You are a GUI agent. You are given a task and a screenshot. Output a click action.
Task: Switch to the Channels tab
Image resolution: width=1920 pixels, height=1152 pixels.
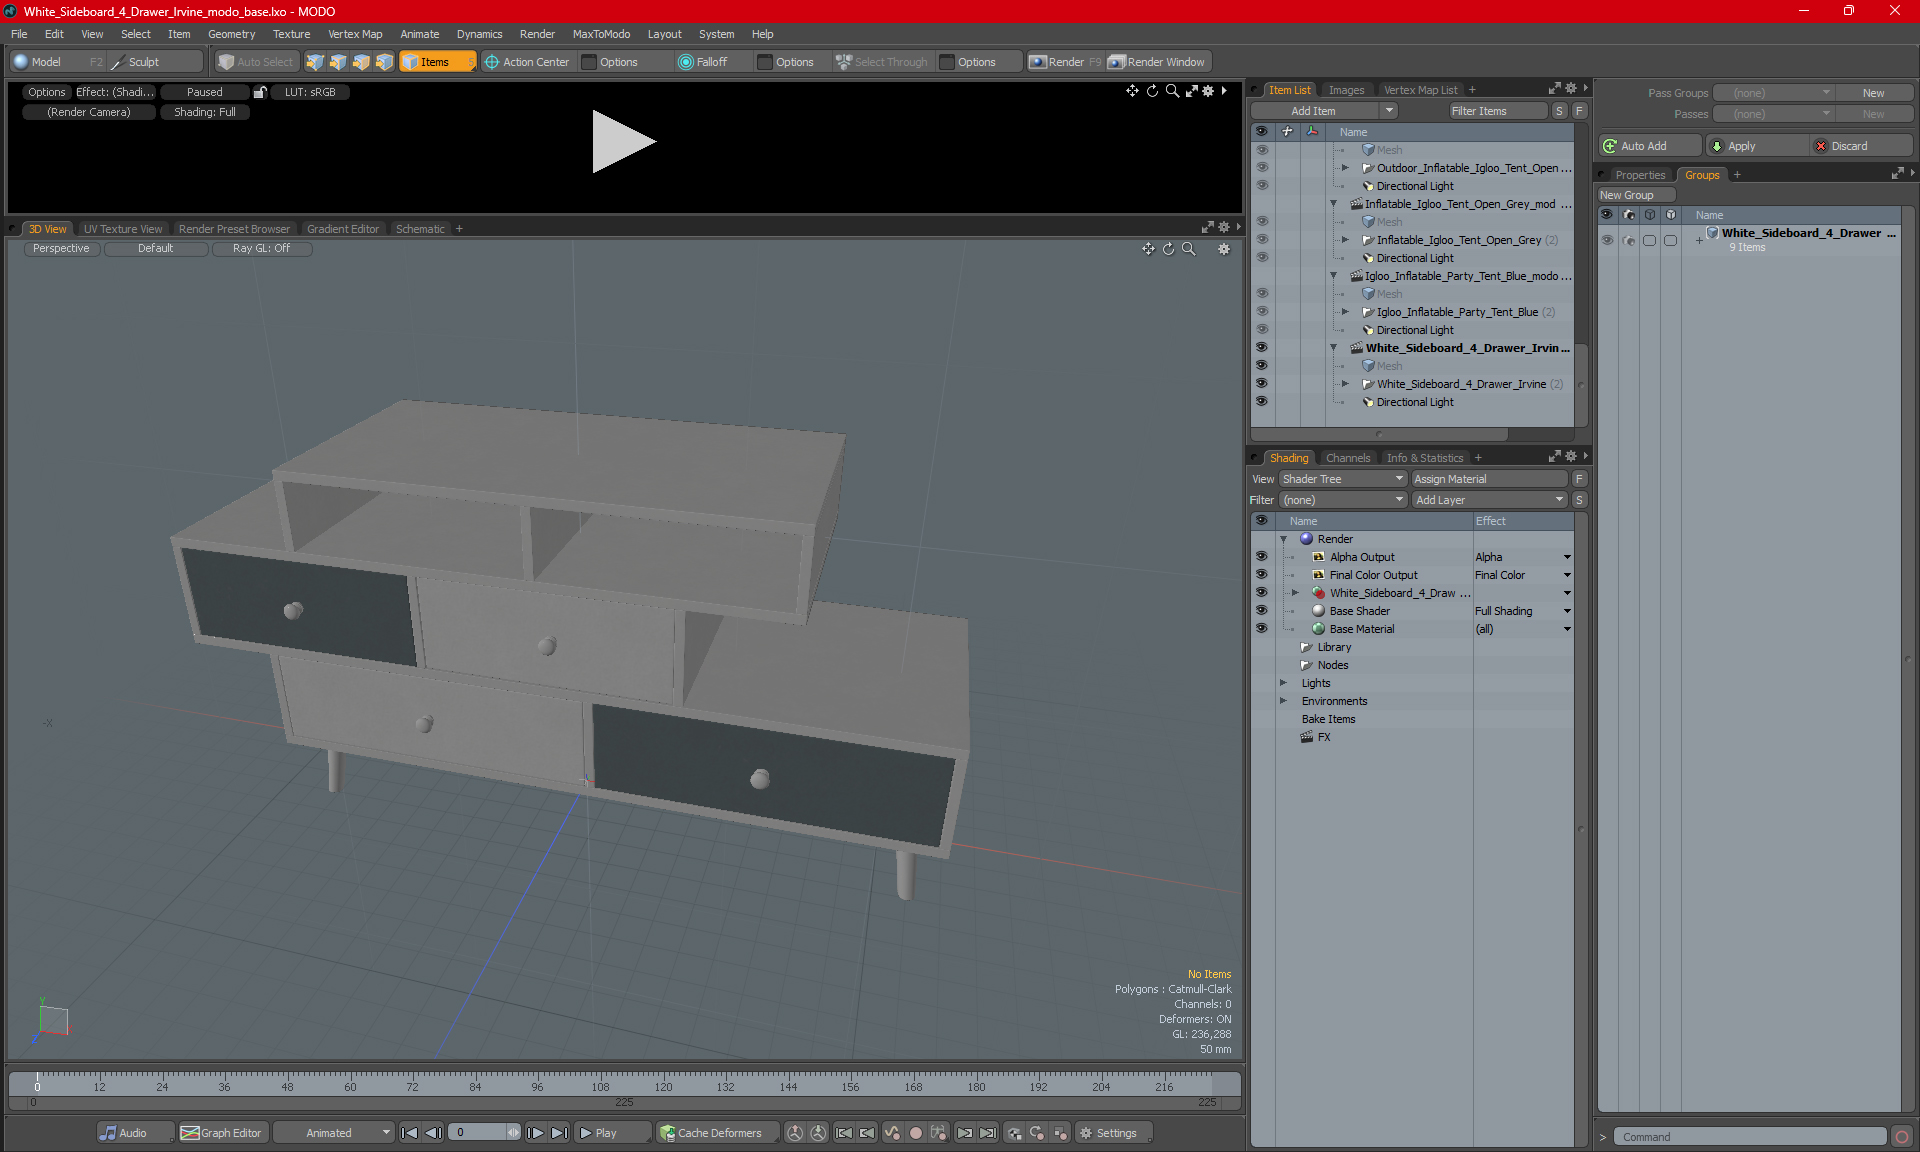click(x=1347, y=458)
